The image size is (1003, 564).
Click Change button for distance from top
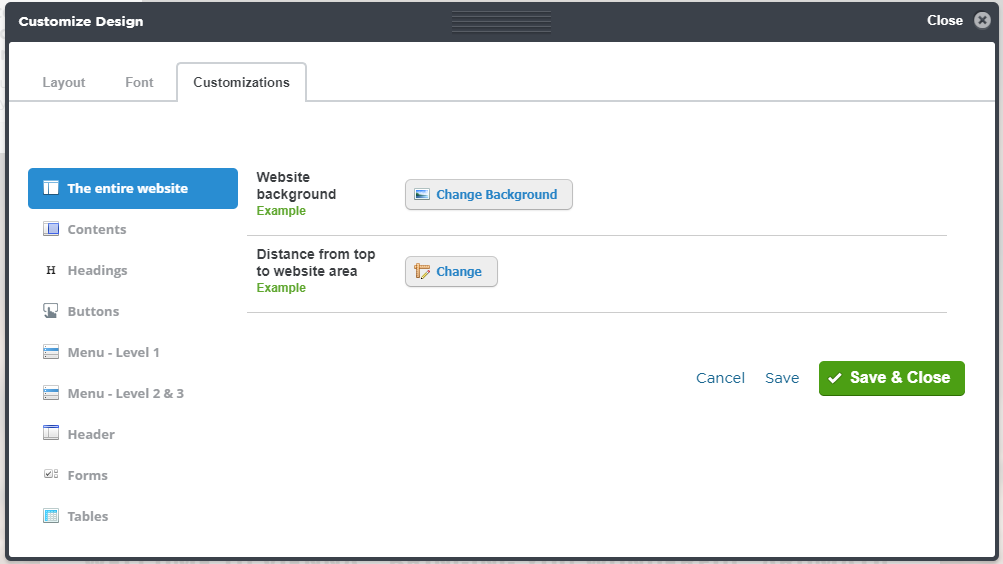451,272
